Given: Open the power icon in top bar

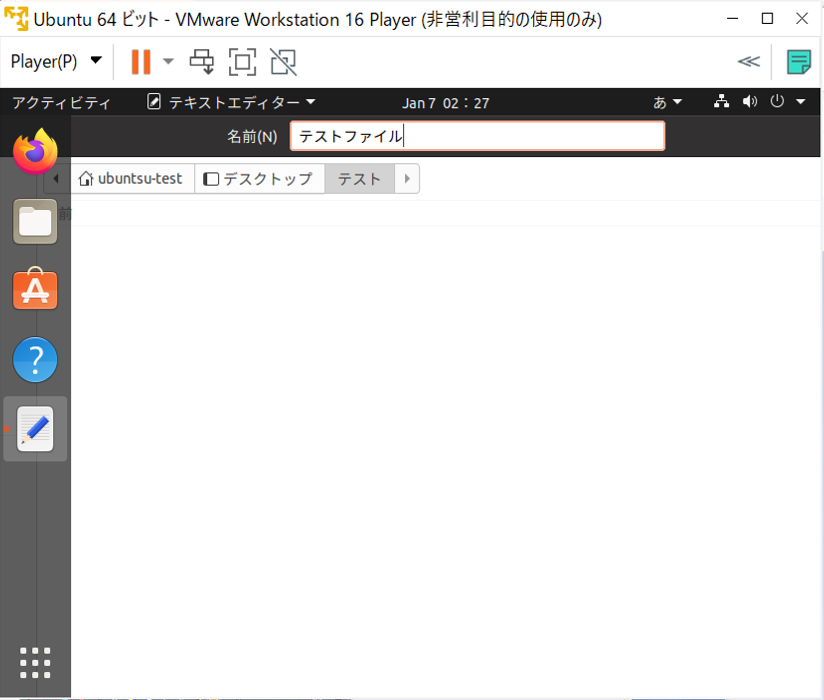Looking at the screenshot, I should [777, 101].
